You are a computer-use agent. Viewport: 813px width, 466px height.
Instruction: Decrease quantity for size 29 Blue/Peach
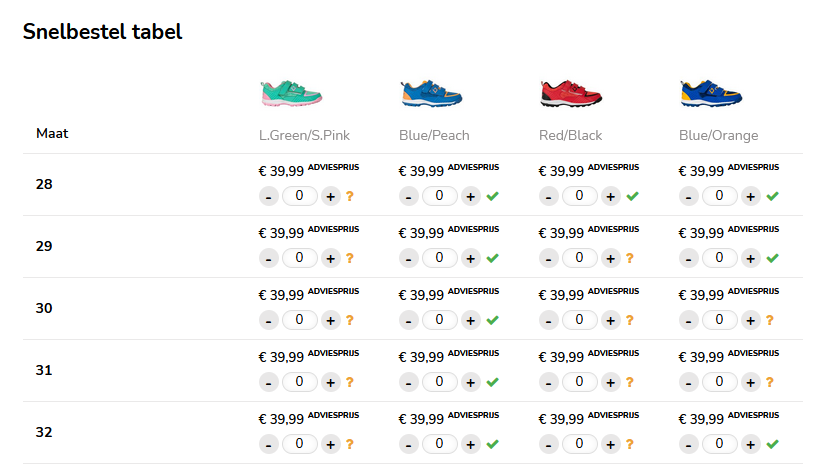409,258
